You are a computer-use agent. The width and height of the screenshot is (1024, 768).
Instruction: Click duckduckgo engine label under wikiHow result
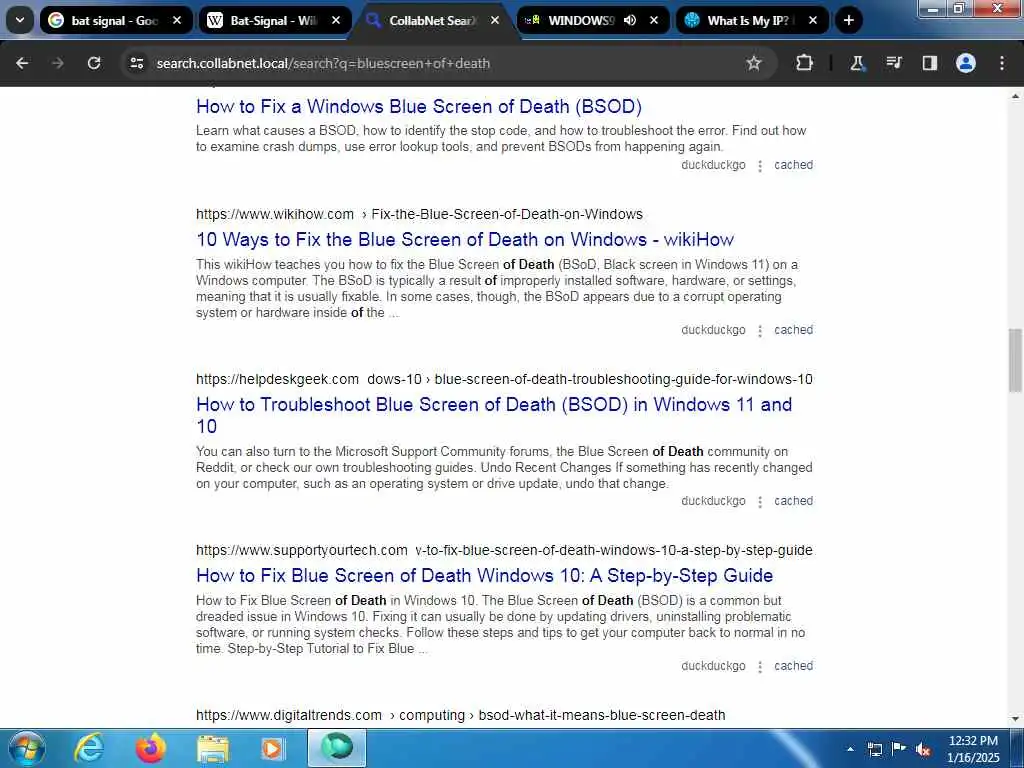(x=713, y=330)
